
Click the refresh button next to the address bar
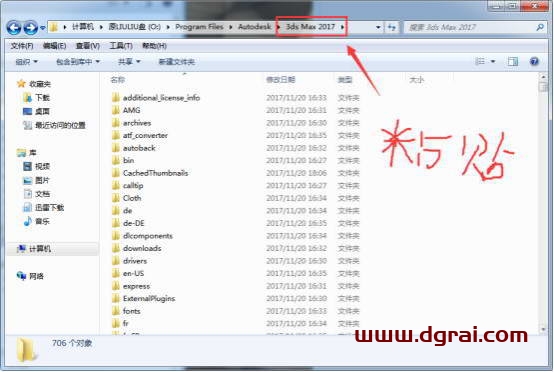[x=391, y=27]
